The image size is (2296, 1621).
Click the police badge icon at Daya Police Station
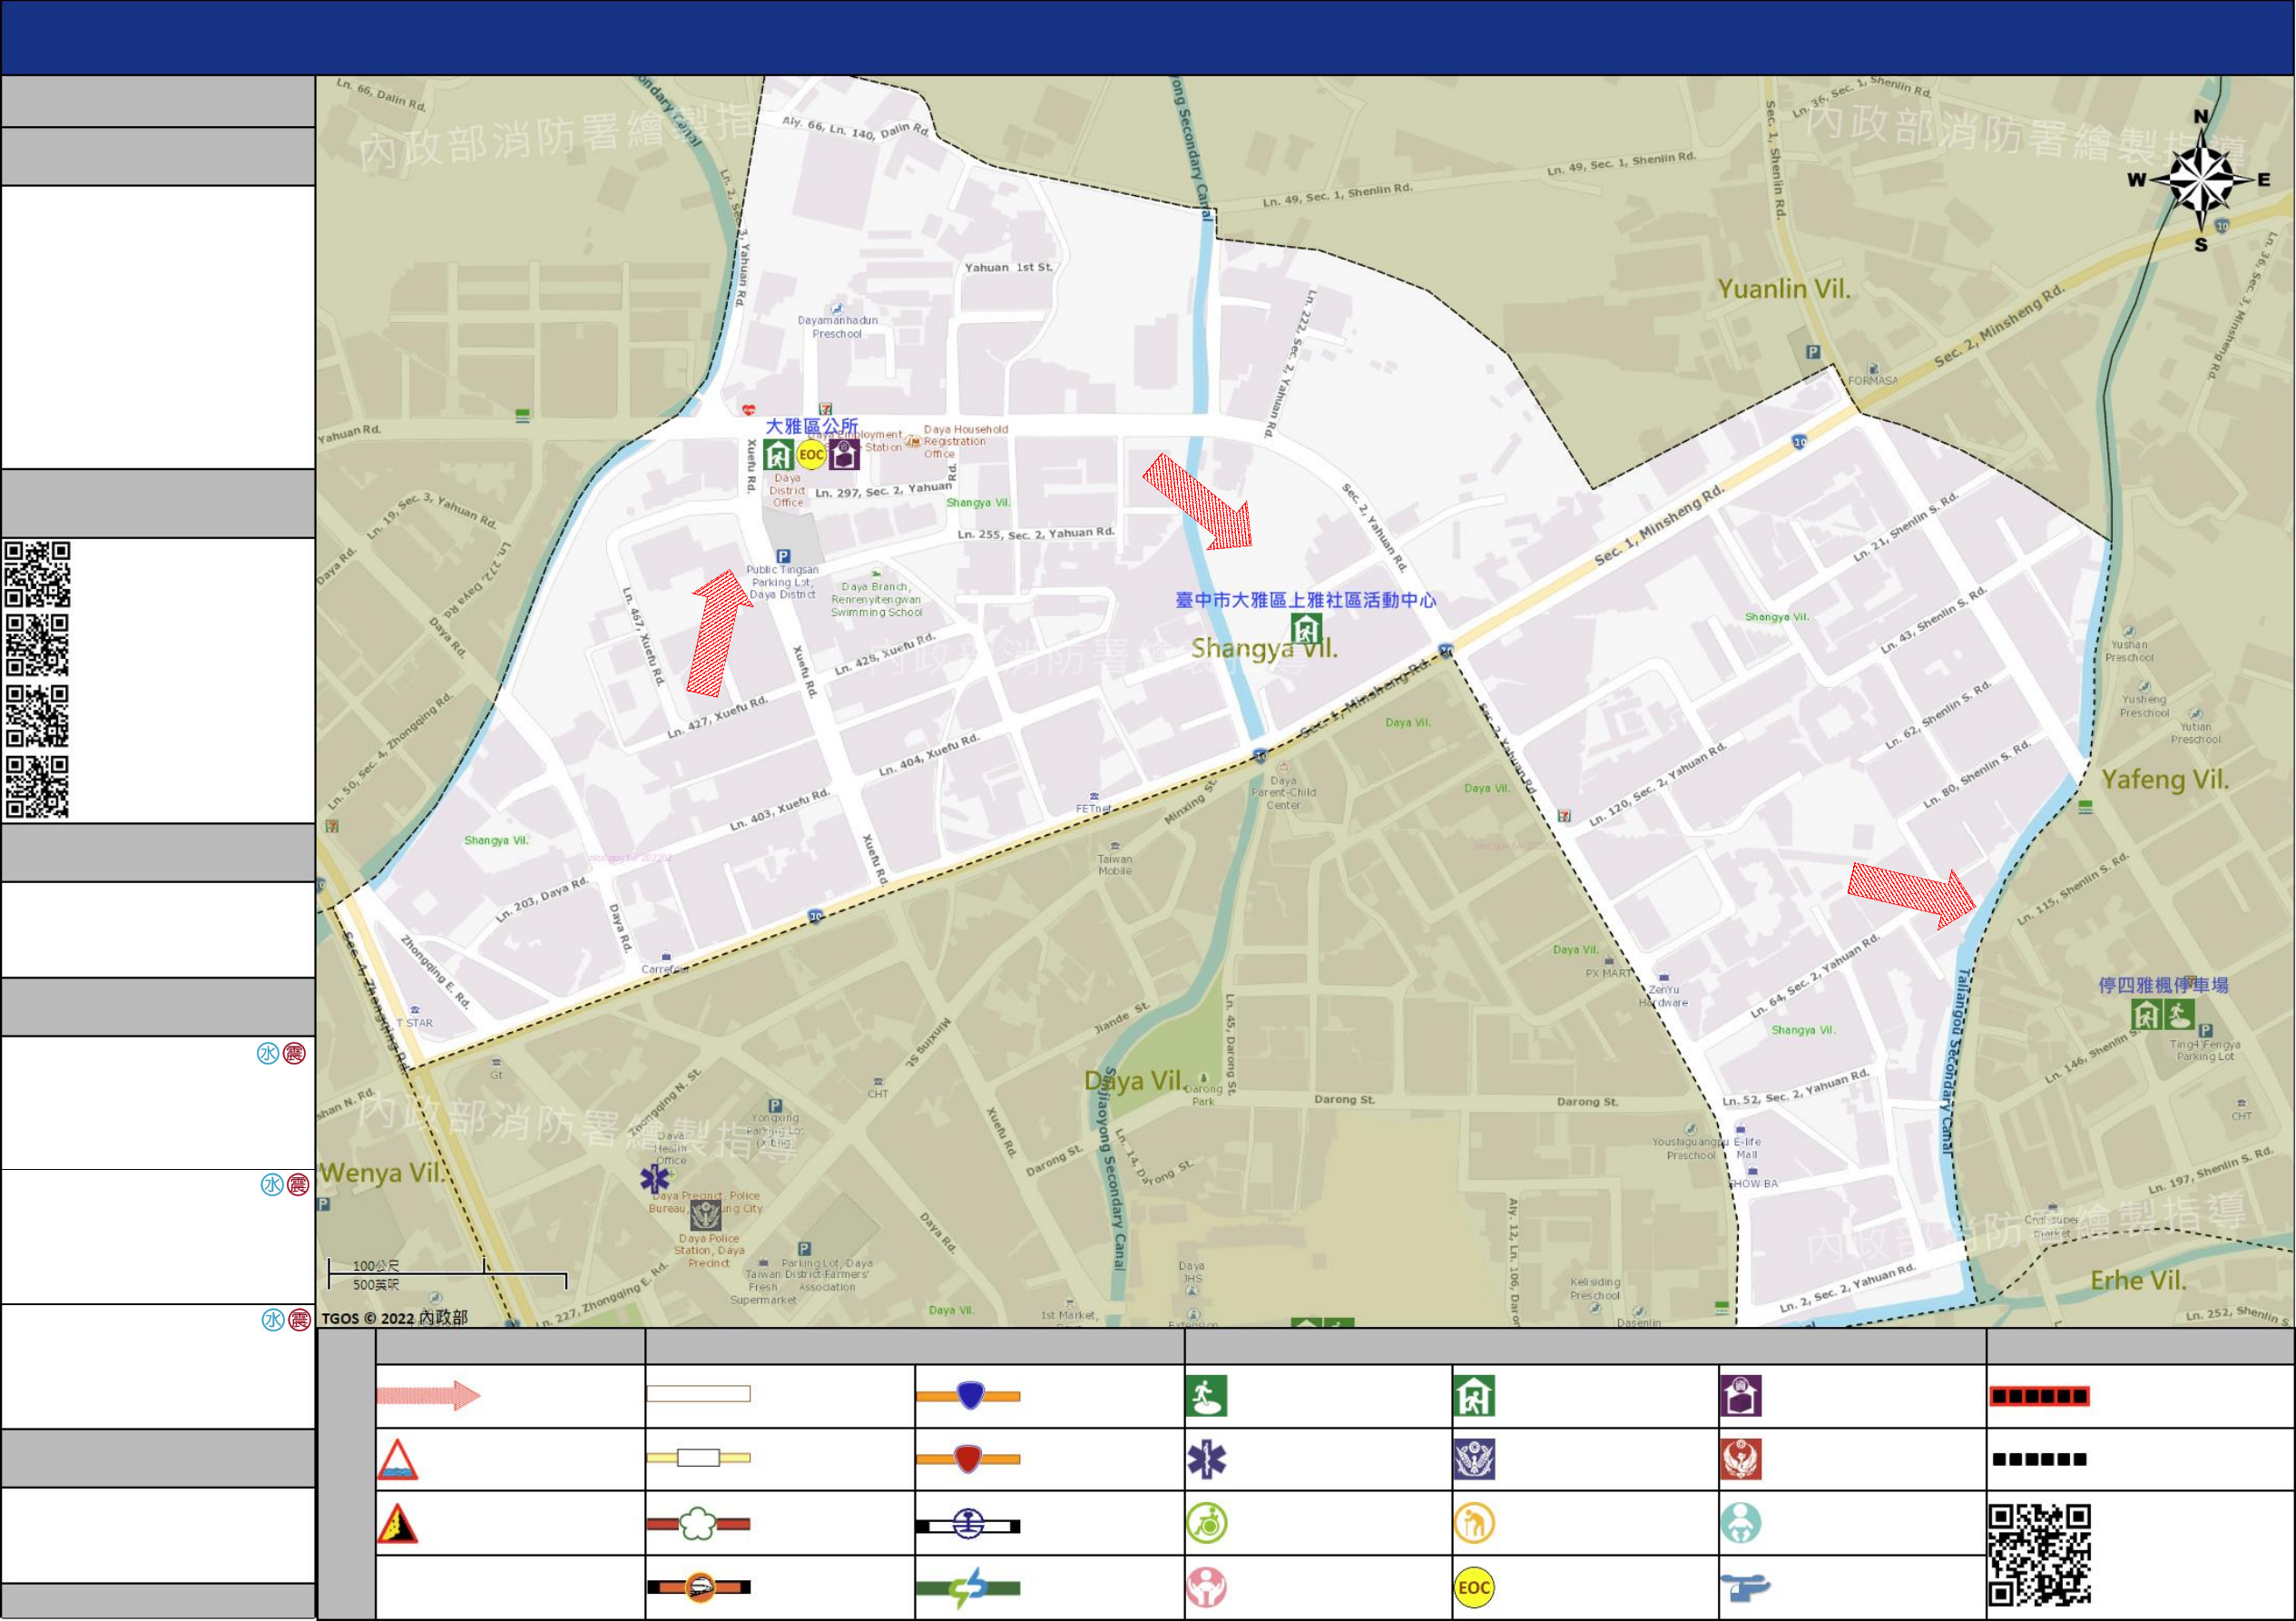706,1216
